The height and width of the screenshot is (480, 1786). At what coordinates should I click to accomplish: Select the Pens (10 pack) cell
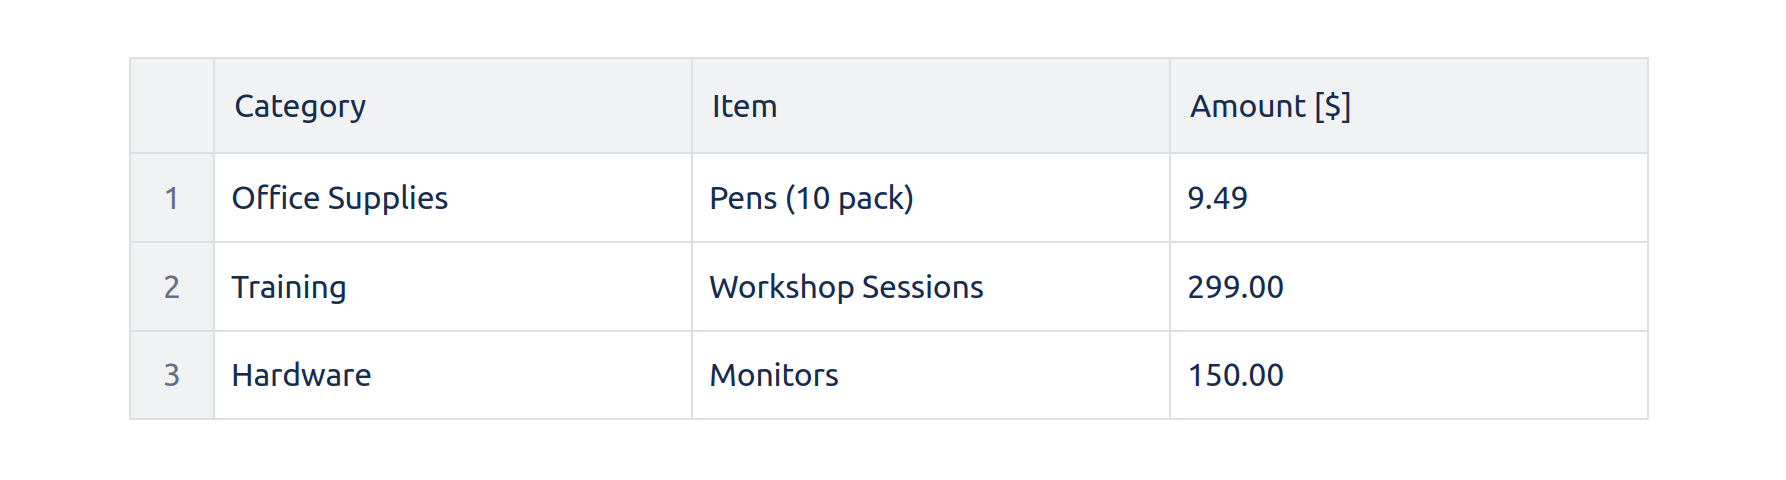coord(811,198)
